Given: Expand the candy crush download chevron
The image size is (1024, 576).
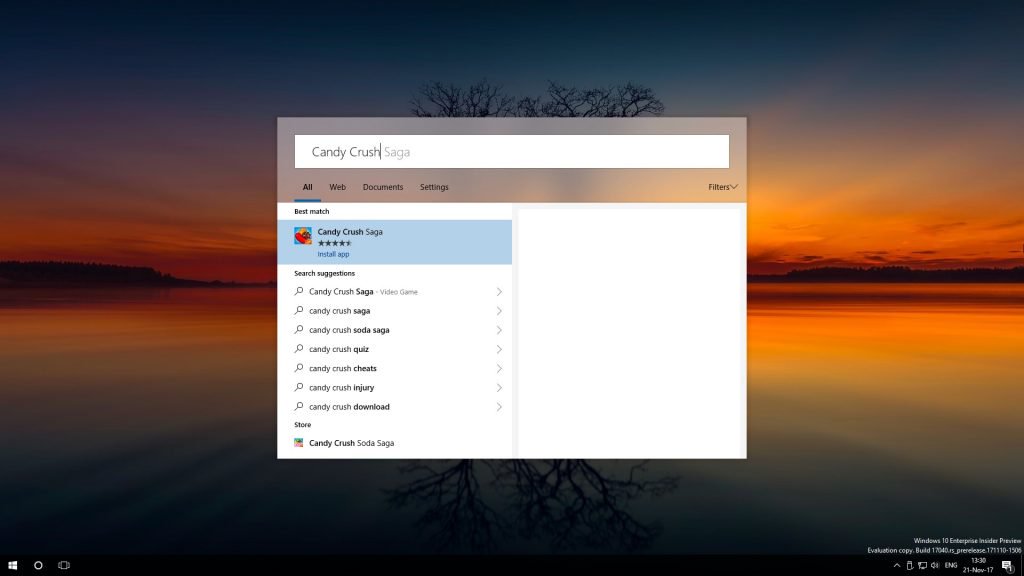Looking at the screenshot, I should click(499, 407).
